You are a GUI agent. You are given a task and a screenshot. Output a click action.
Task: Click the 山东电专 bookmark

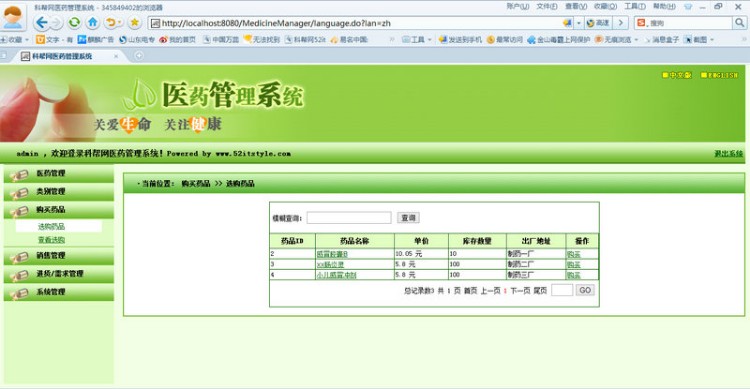[x=137, y=40]
